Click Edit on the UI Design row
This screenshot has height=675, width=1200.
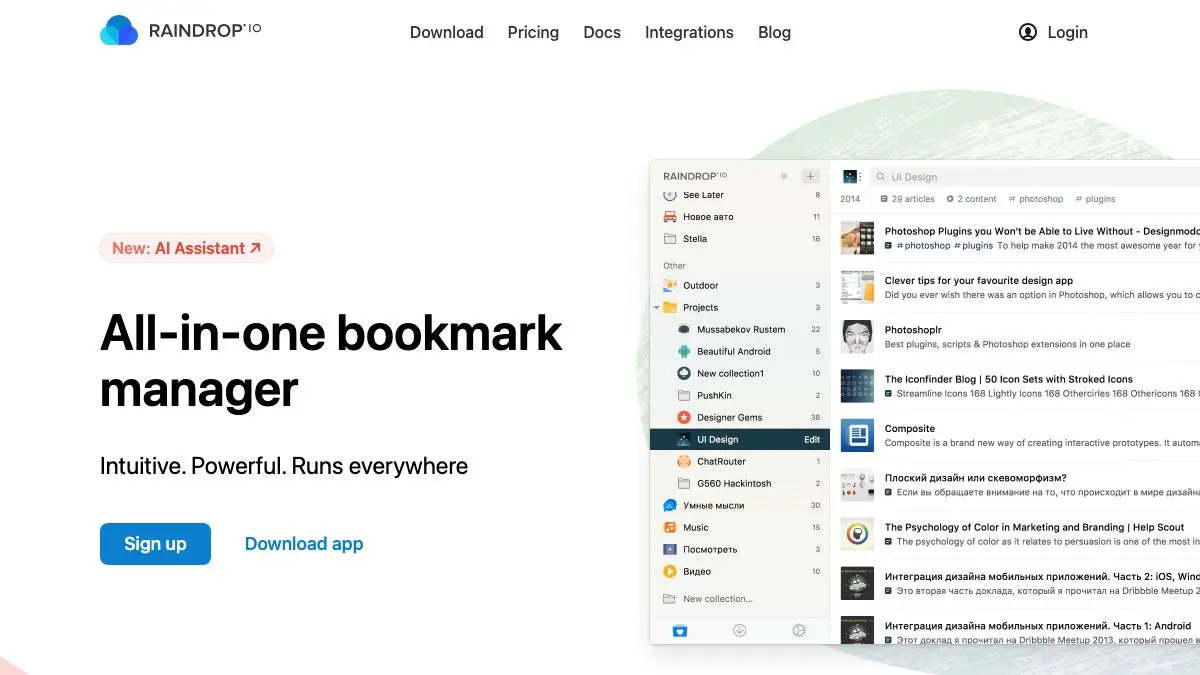pyautogui.click(x=812, y=440)
